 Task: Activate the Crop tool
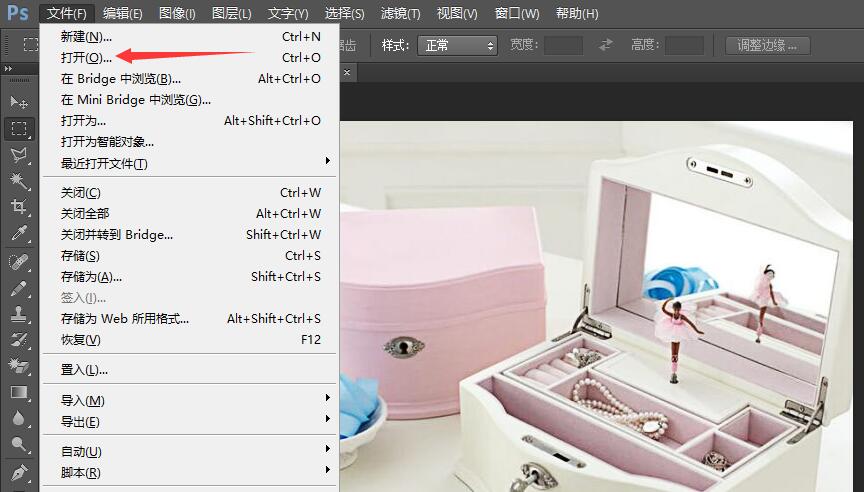pos(18,206)
